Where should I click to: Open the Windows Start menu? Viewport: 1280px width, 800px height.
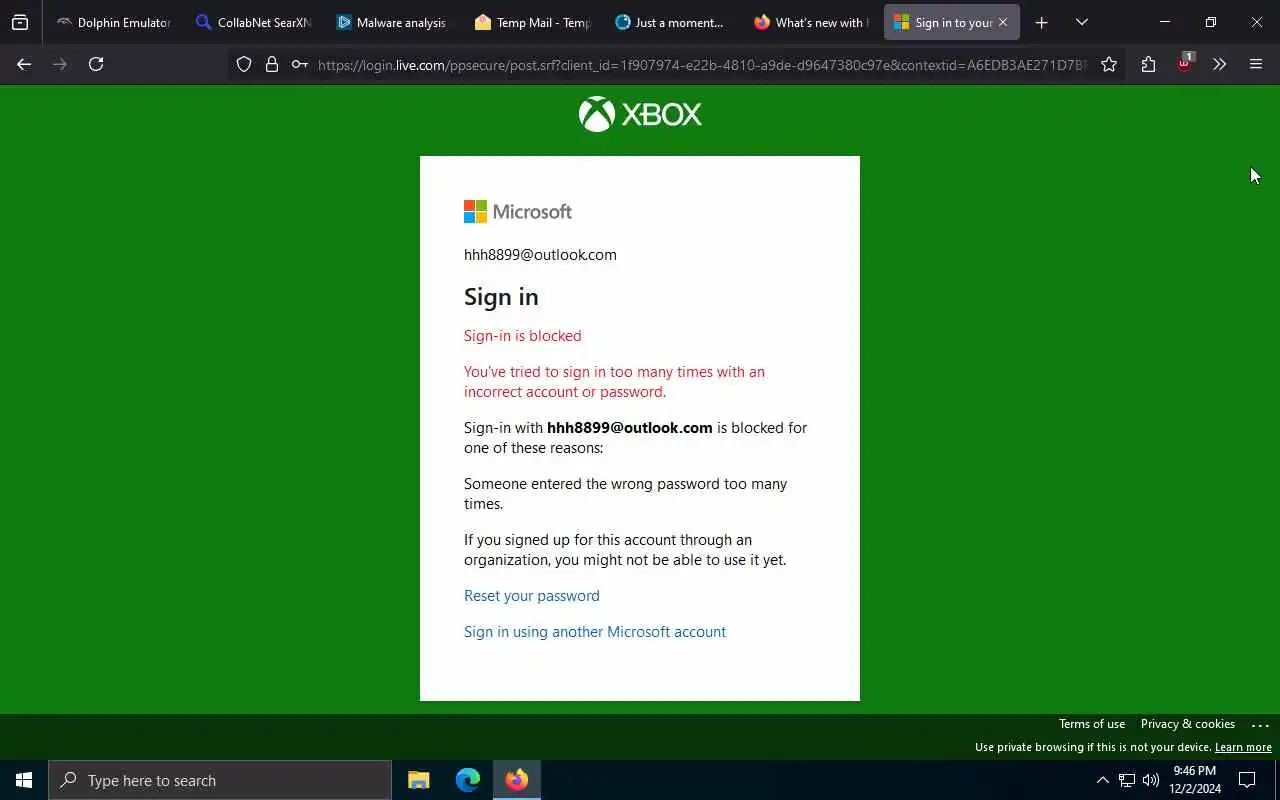pyautogui.click(x=24, y=780)
